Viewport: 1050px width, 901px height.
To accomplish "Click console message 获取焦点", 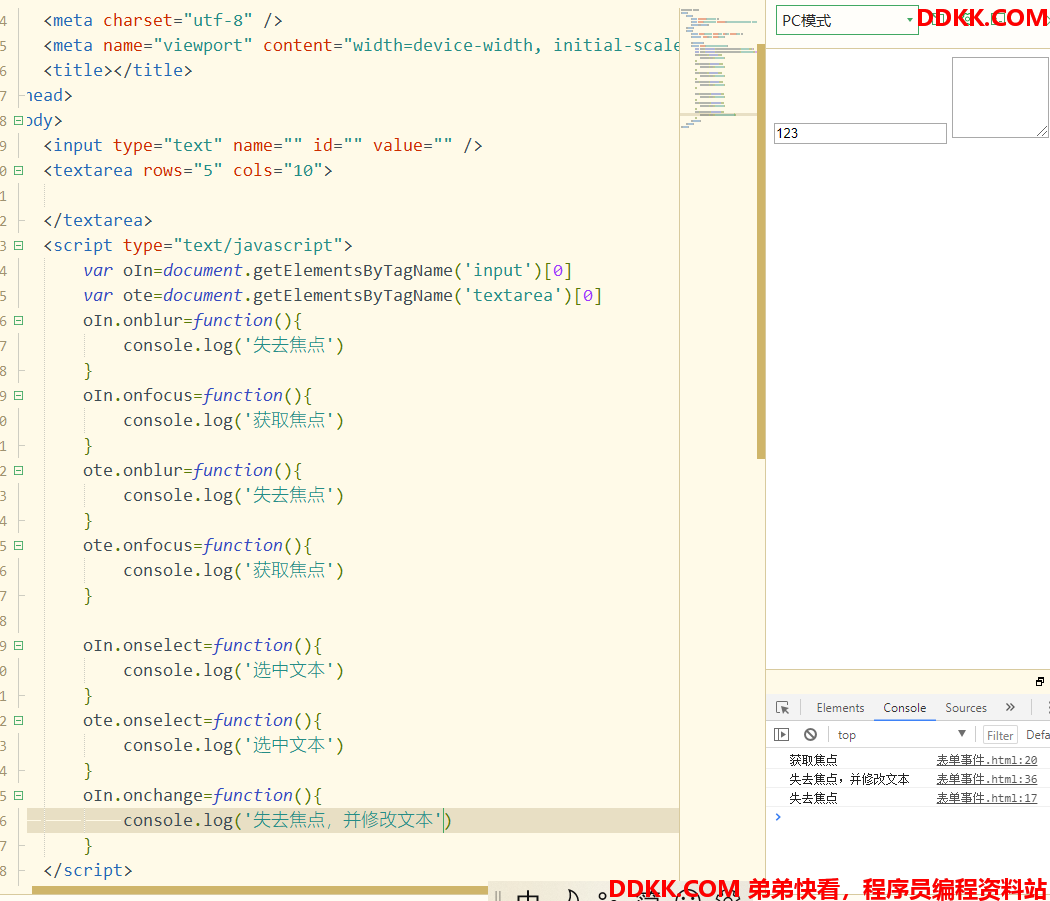I will pos(813,760).
